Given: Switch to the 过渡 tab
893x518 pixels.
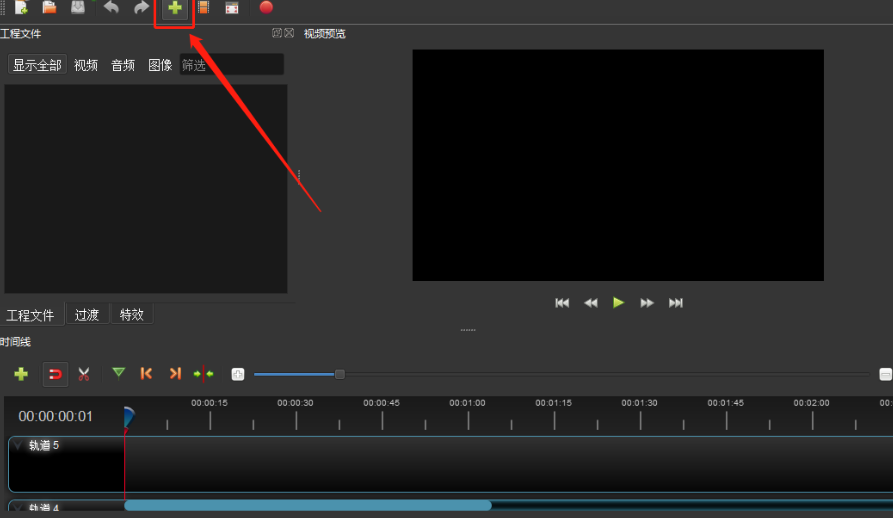Looking at the screenshot, I should [x=87, y=314].
